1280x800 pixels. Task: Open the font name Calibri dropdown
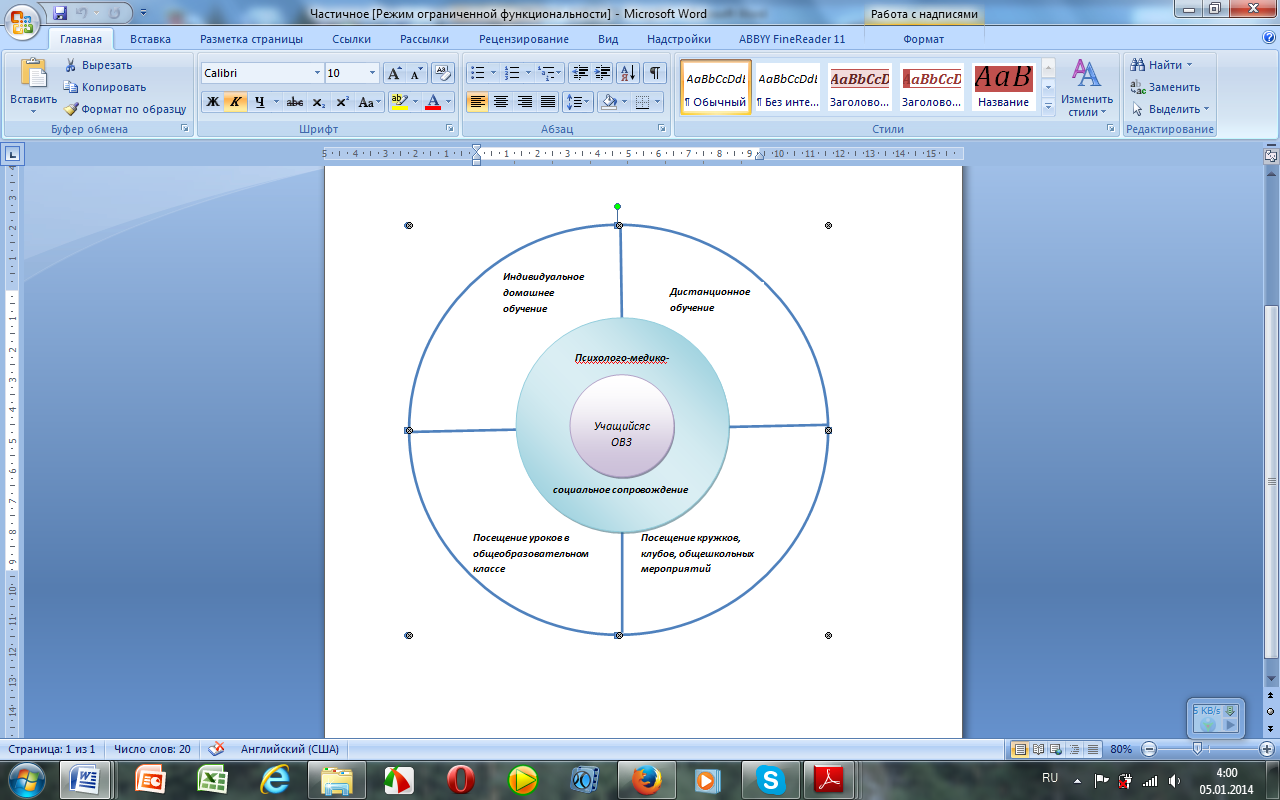tap(318, 73)
